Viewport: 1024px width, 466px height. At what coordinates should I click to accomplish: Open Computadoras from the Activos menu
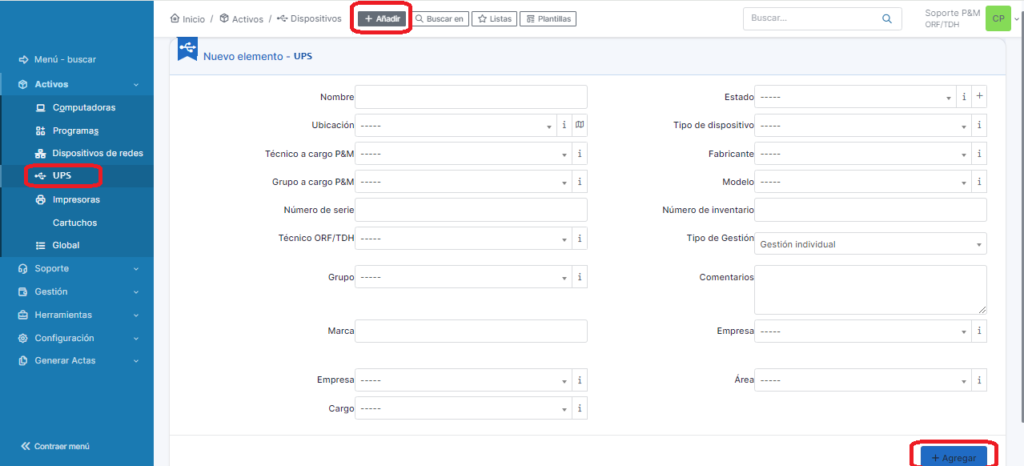tap(82, 107)
